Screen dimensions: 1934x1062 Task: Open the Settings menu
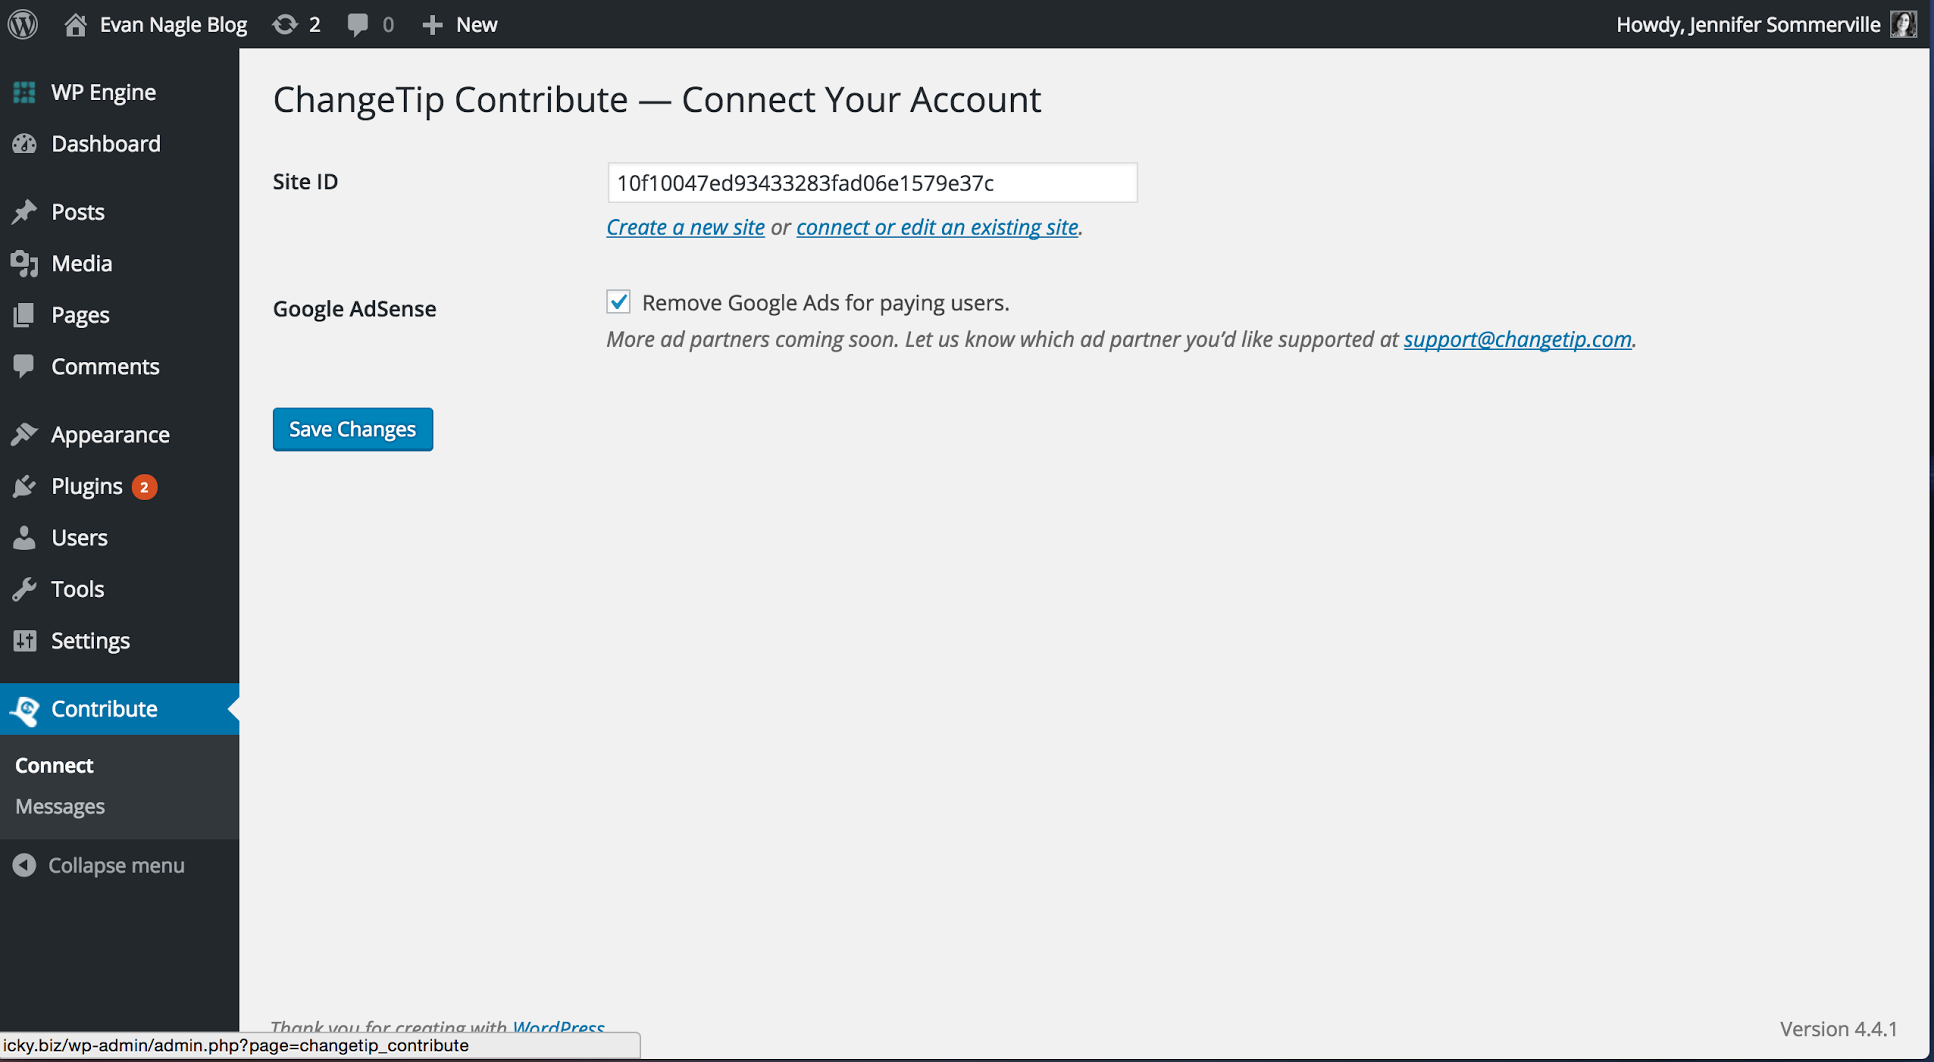pyautogui.click(x=90, y=641)
